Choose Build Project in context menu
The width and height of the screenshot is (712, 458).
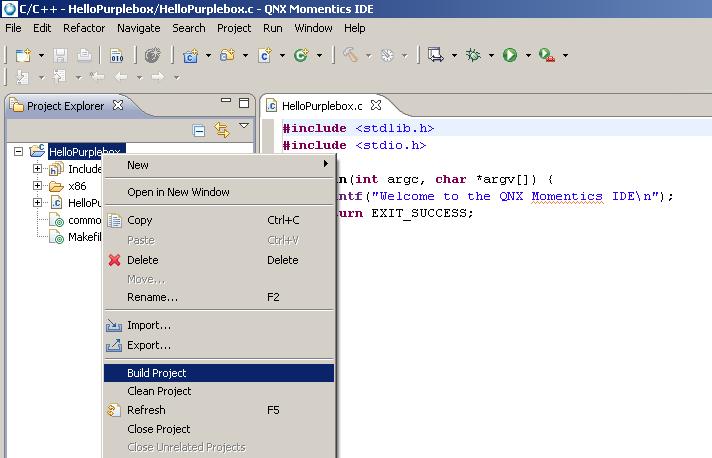pyautogui.click(x=219, y=373)
